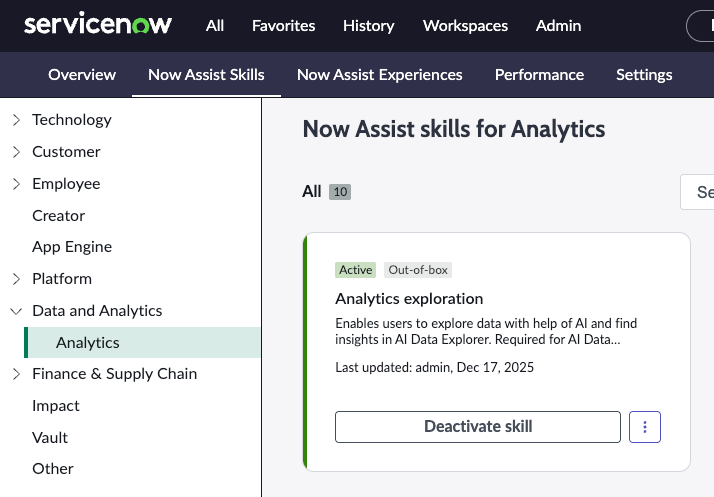The image size is (714, 497).
Task: Open the History menu
Action: 368,26
